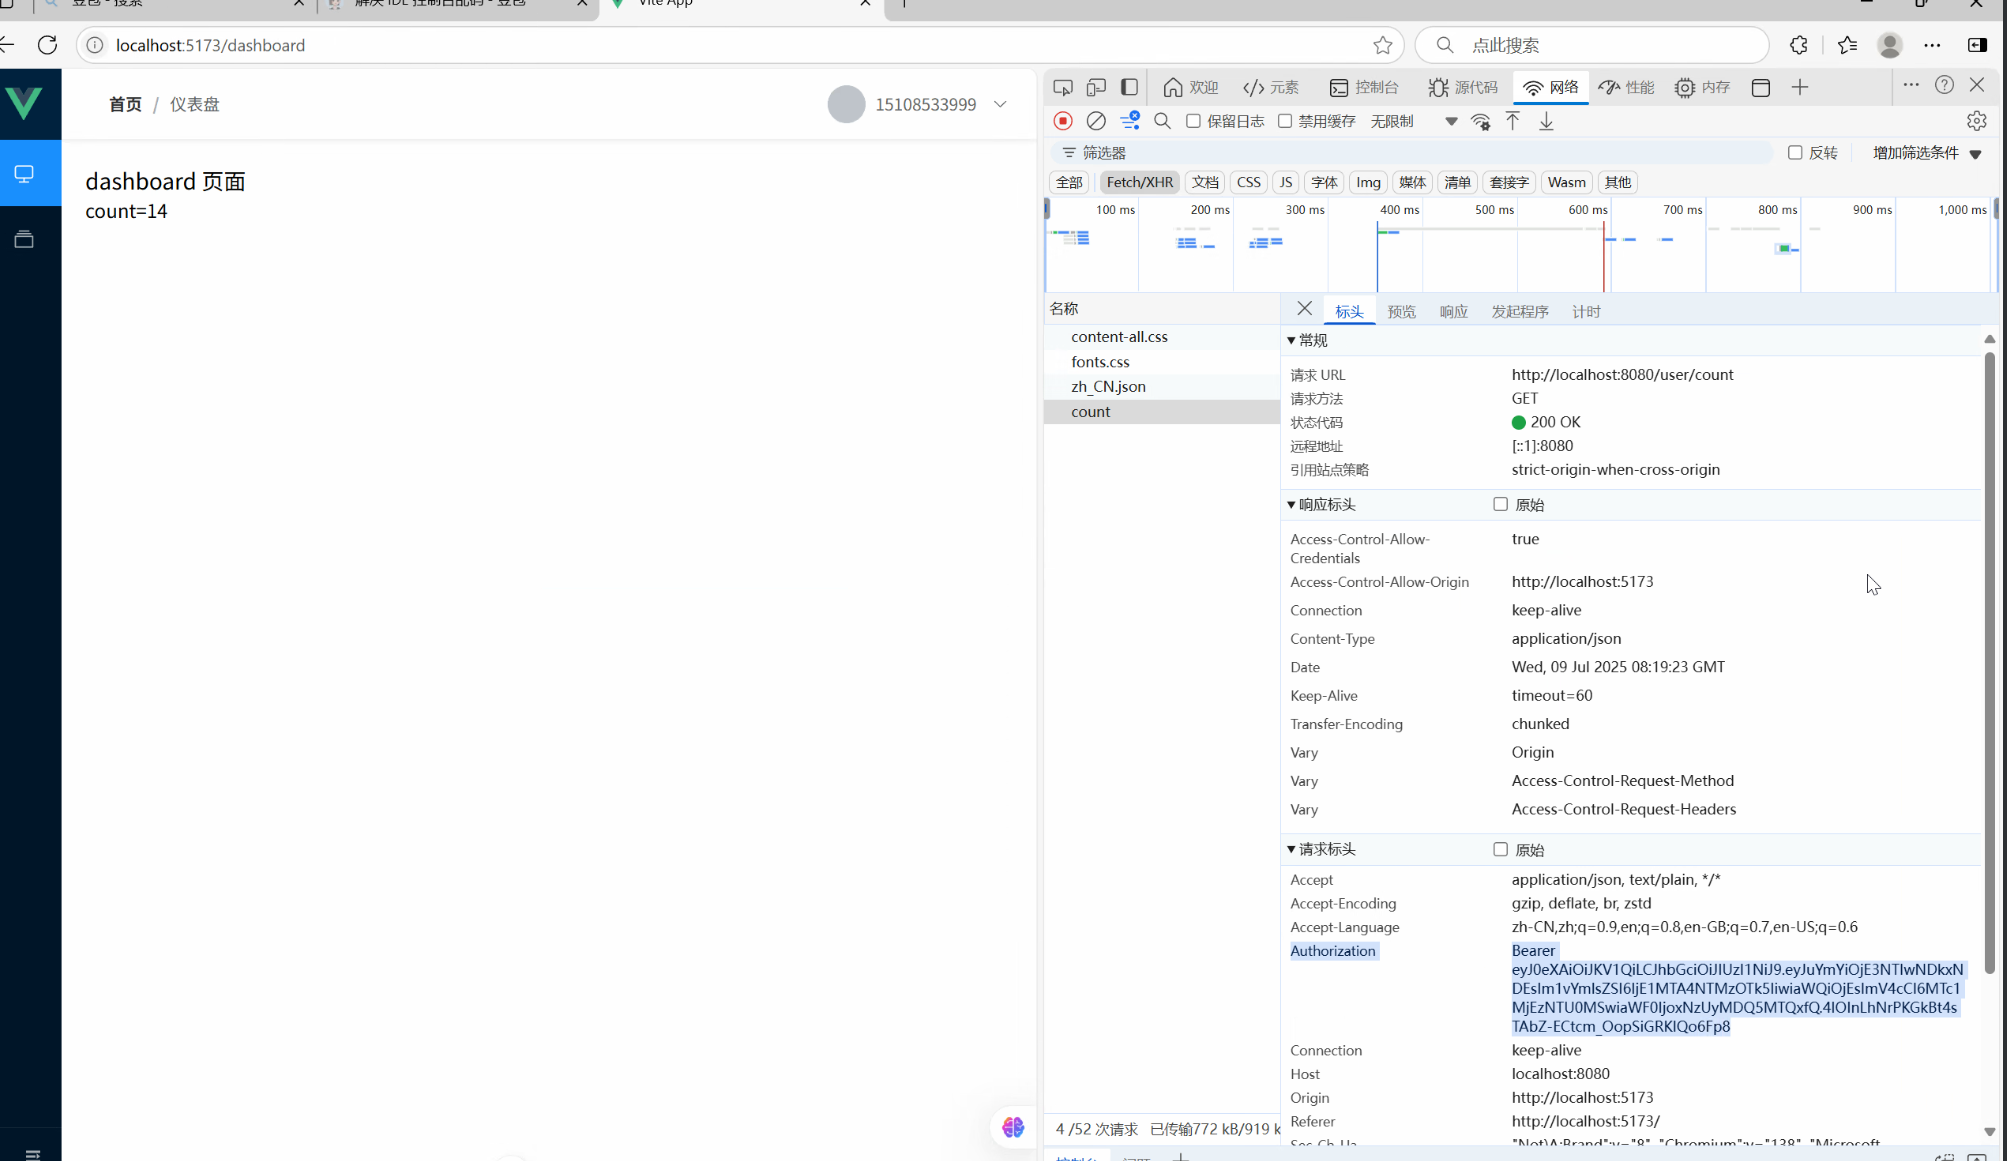The image size is (2007, 1161).
Task: Switch to the 源代码 DevTools tab
Action: pos(1463,88)
